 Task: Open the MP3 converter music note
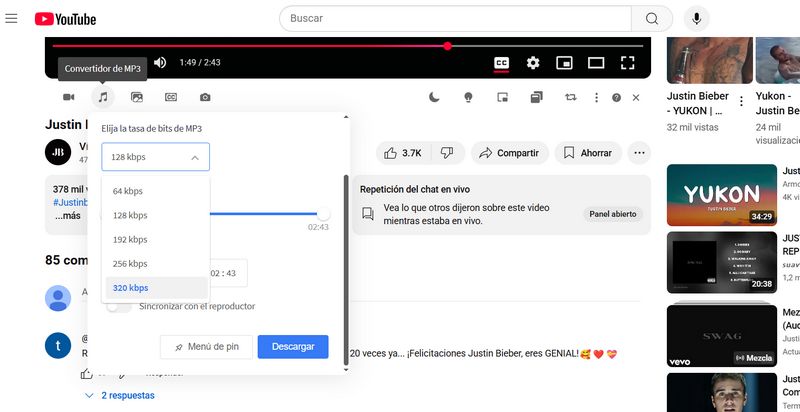click(103, 97)
